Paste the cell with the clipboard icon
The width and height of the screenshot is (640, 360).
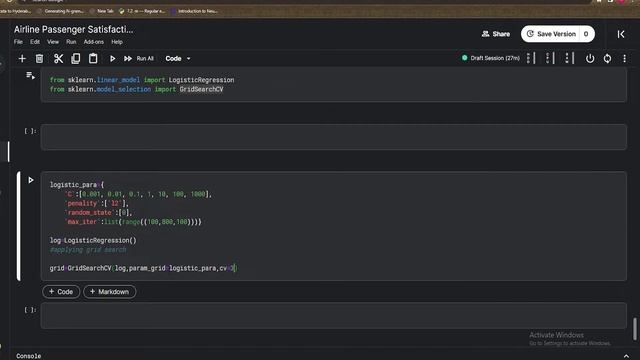(x=93, y=59)
